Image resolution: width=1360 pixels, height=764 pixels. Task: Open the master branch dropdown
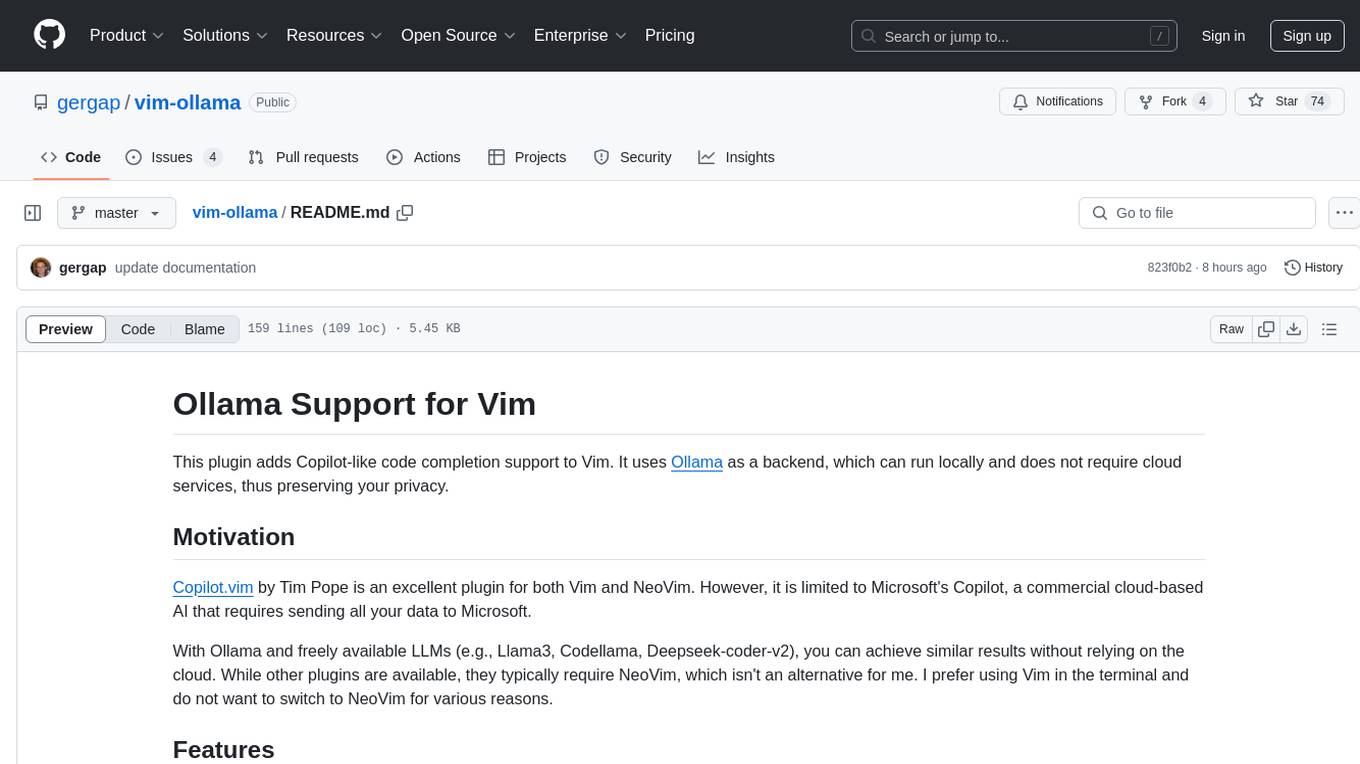point(117,213)
